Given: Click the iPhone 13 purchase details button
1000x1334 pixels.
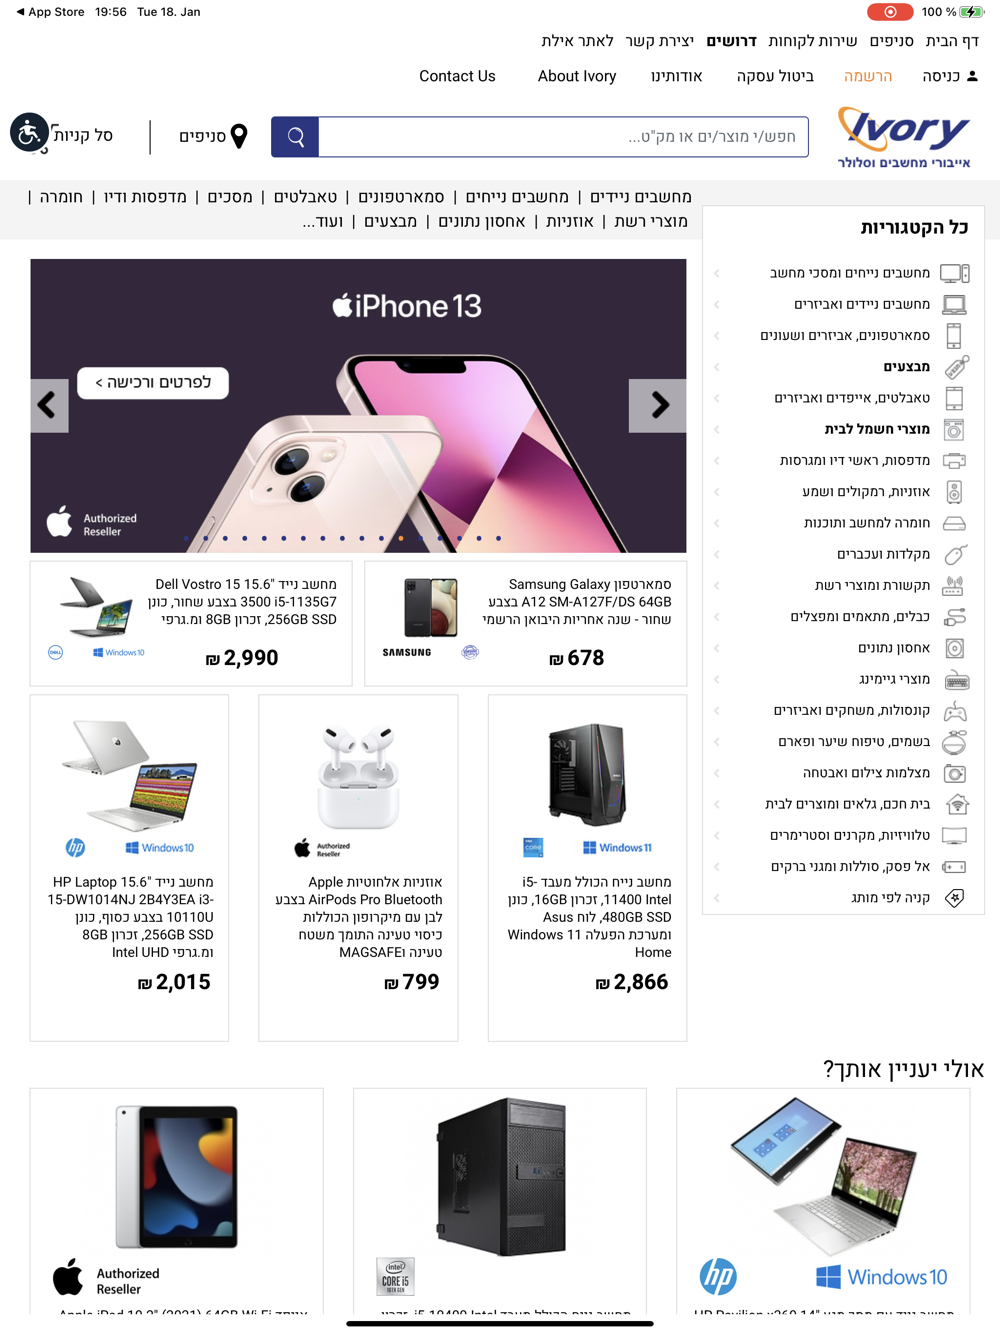Looking at the screenshot, I should pyautogui.click(x=153, y=383).
